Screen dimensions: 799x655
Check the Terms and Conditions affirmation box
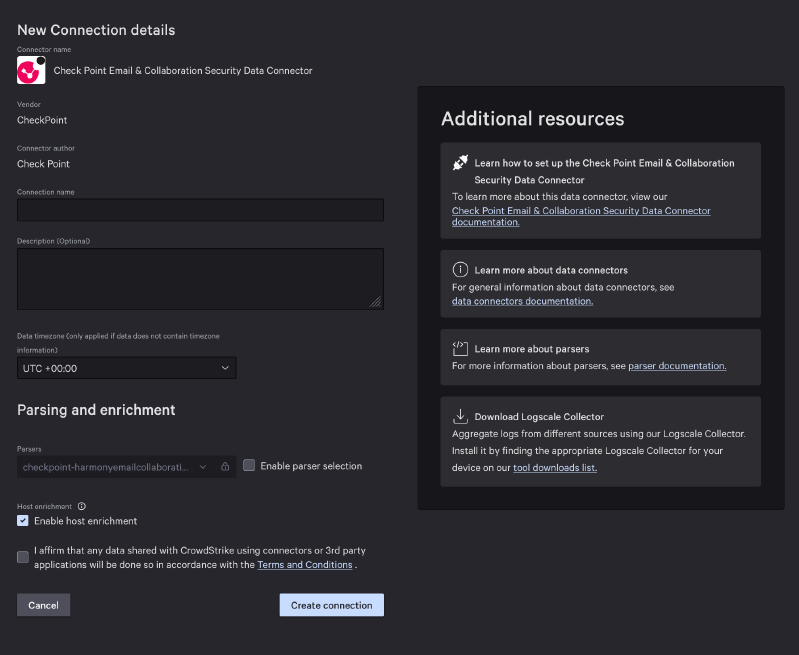(23, 557)
